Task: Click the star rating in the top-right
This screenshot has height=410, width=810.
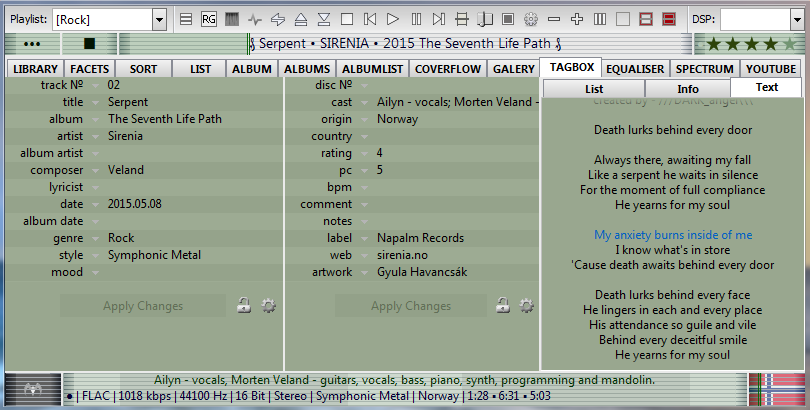Action: 750,44
